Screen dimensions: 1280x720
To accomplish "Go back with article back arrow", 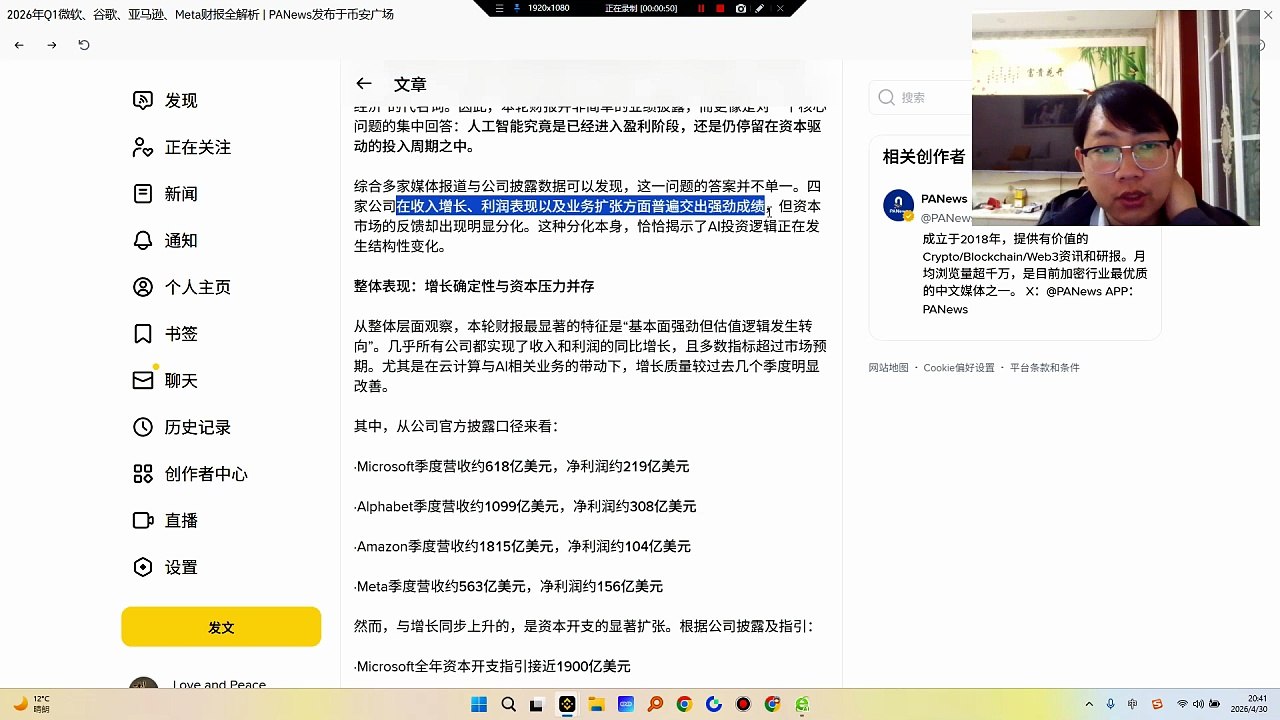I will (364, 84).
